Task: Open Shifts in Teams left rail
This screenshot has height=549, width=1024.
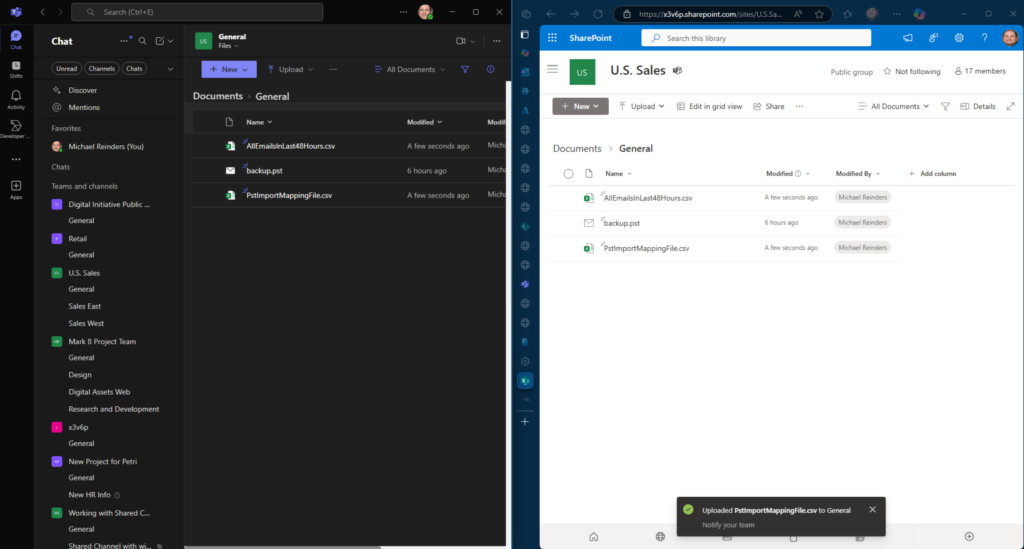Action: (x=16, y=69)
